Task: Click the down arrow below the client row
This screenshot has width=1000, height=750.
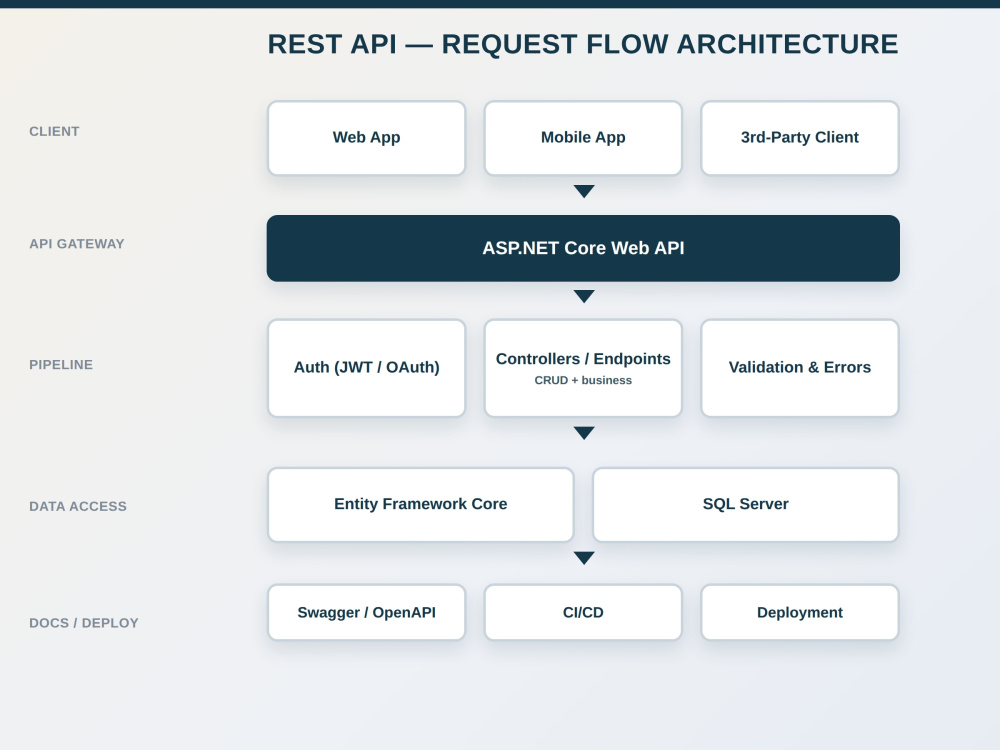Action: click(584, 191)
